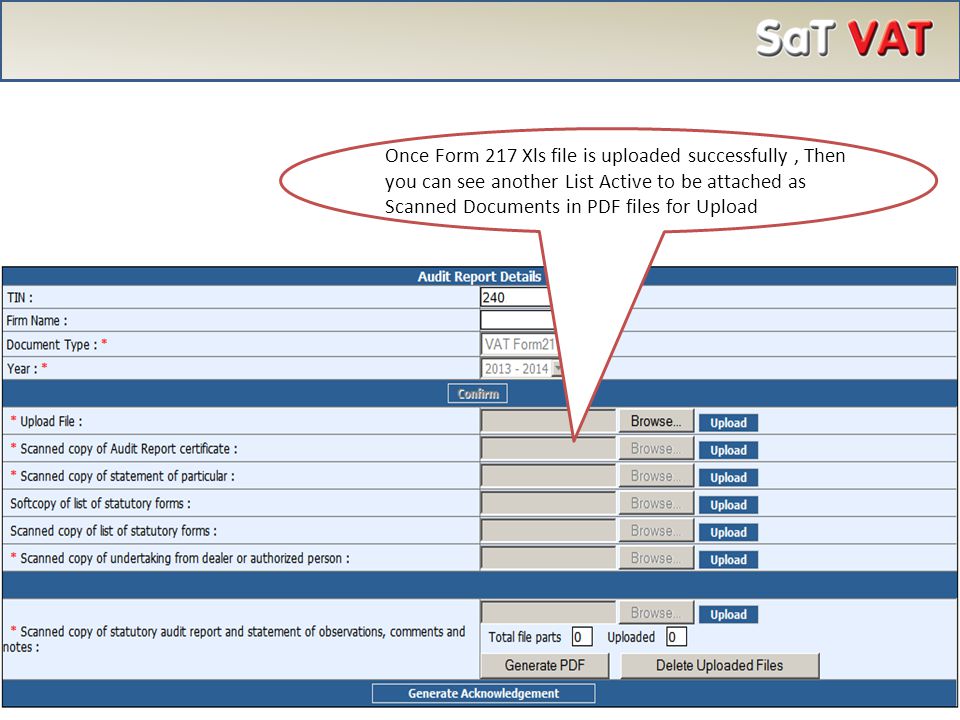Screen dimensions: 960x720
Task: Upload undertaking from dealer scan
Action: click(x=729, y=560)
